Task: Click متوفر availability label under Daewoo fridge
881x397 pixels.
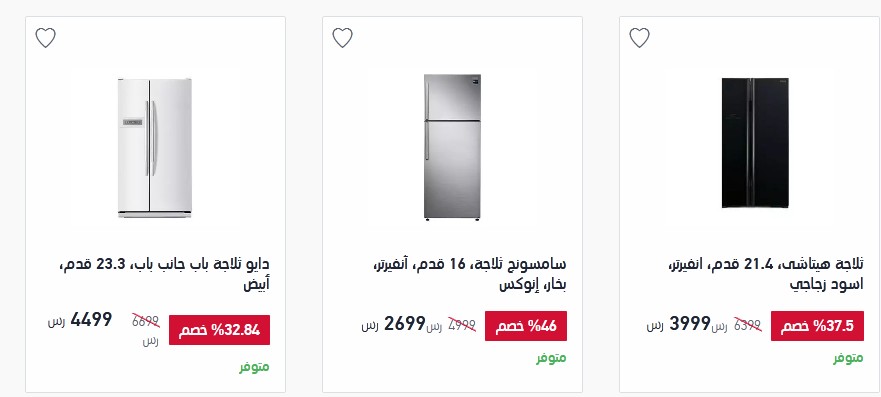Action: coord(255,367)
